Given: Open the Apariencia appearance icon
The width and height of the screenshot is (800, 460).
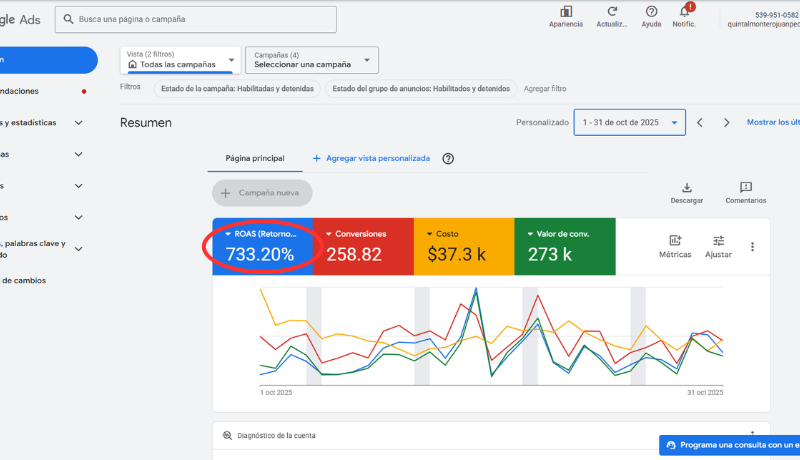Looking at the screenshot, I should click(566, 12).
